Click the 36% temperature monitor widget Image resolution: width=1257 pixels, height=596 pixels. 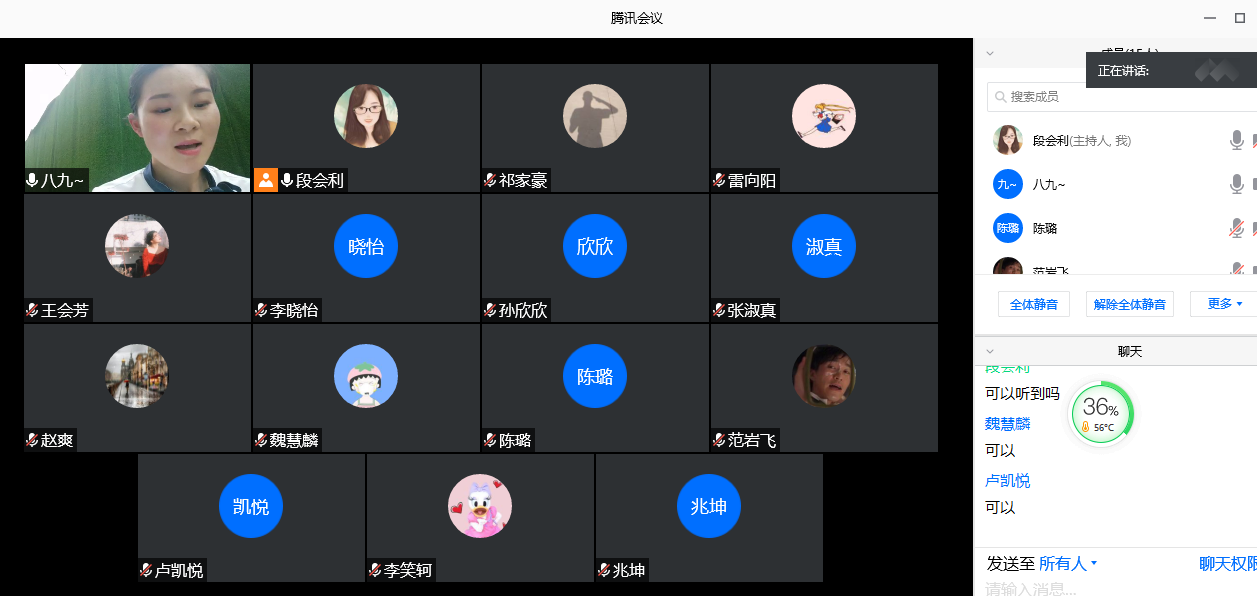point(1101,412)
